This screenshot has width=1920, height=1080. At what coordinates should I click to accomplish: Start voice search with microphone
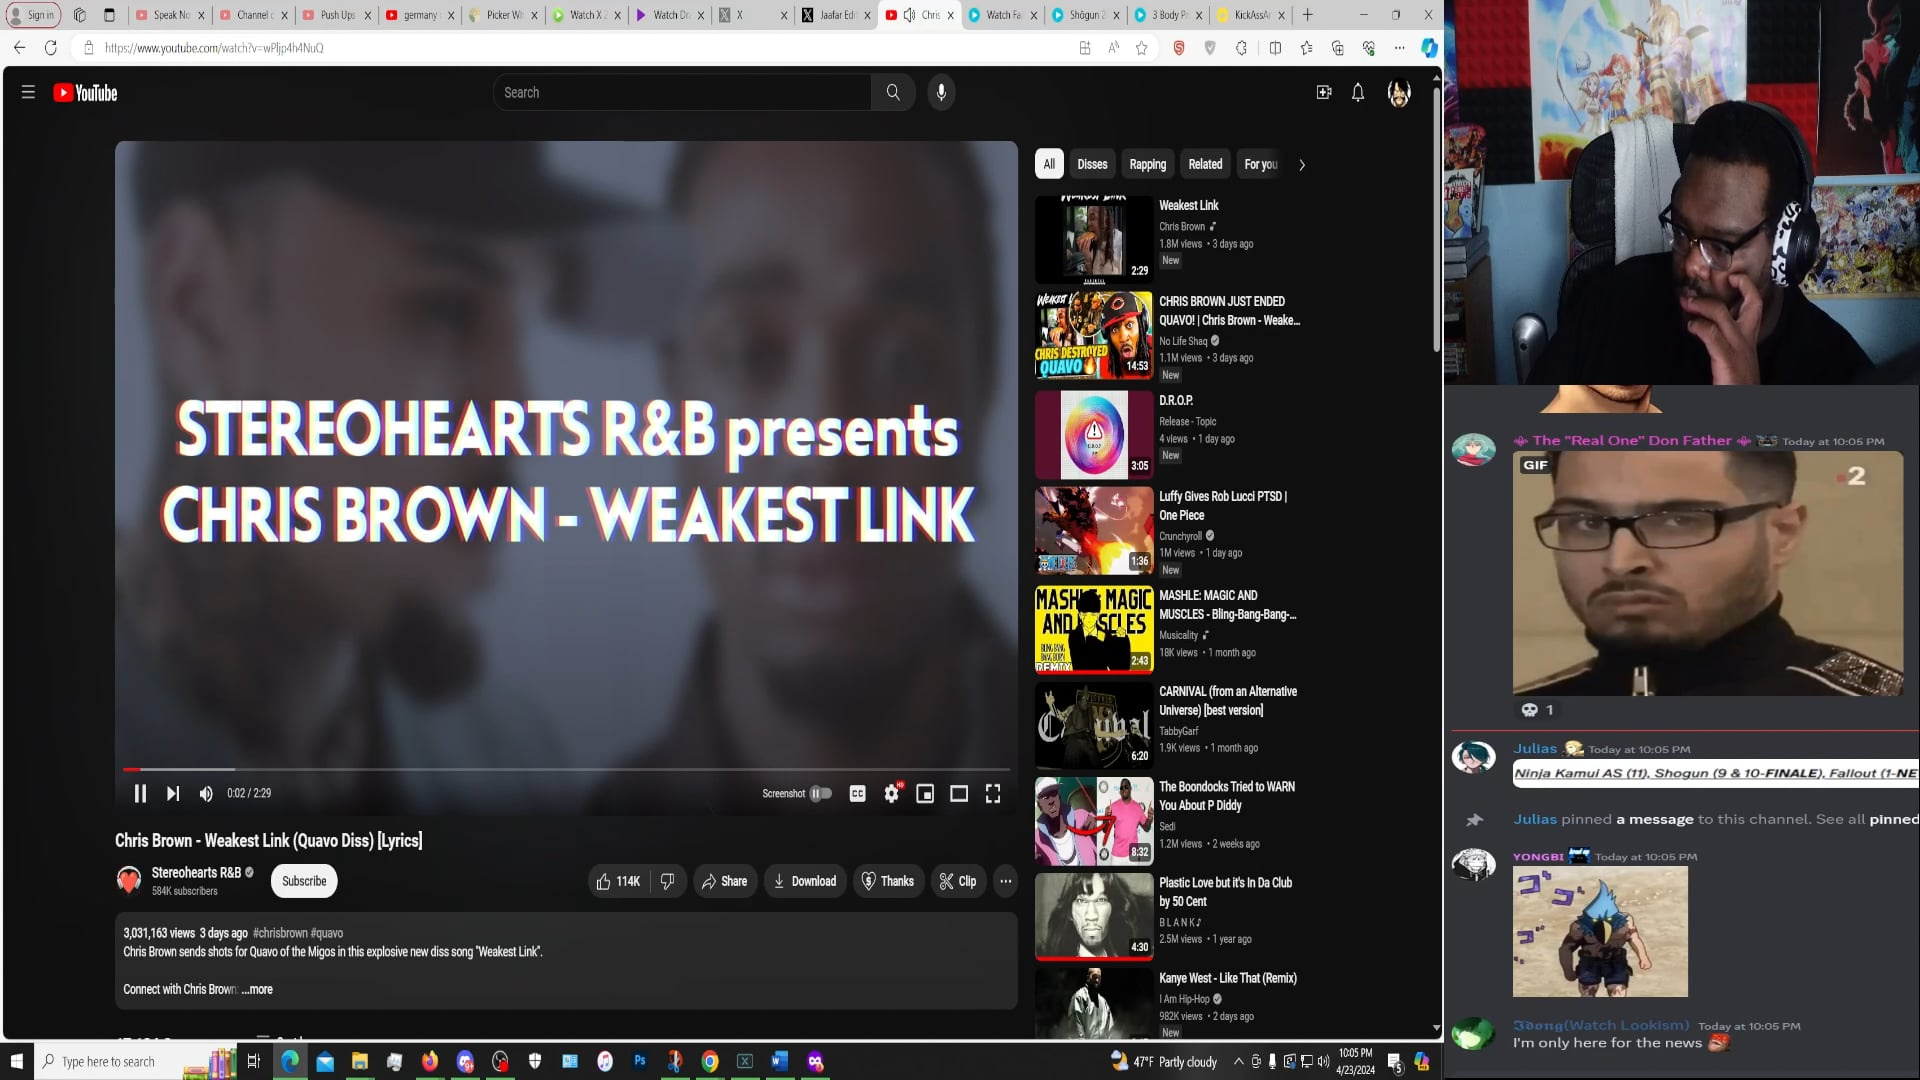941,92
